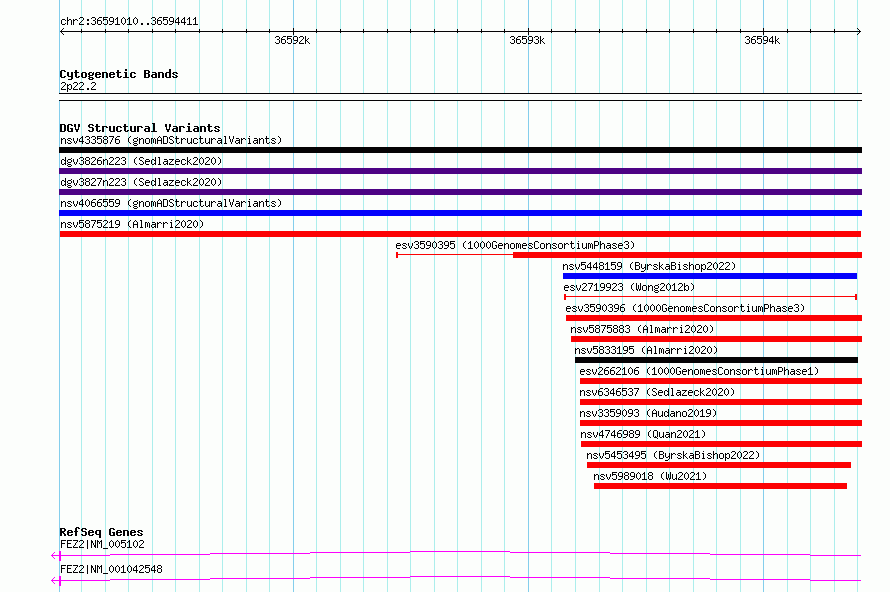Click the nsv5875219 red variant bar
Viewport: 890px width, 592px height.
click(x=460, y=234)
